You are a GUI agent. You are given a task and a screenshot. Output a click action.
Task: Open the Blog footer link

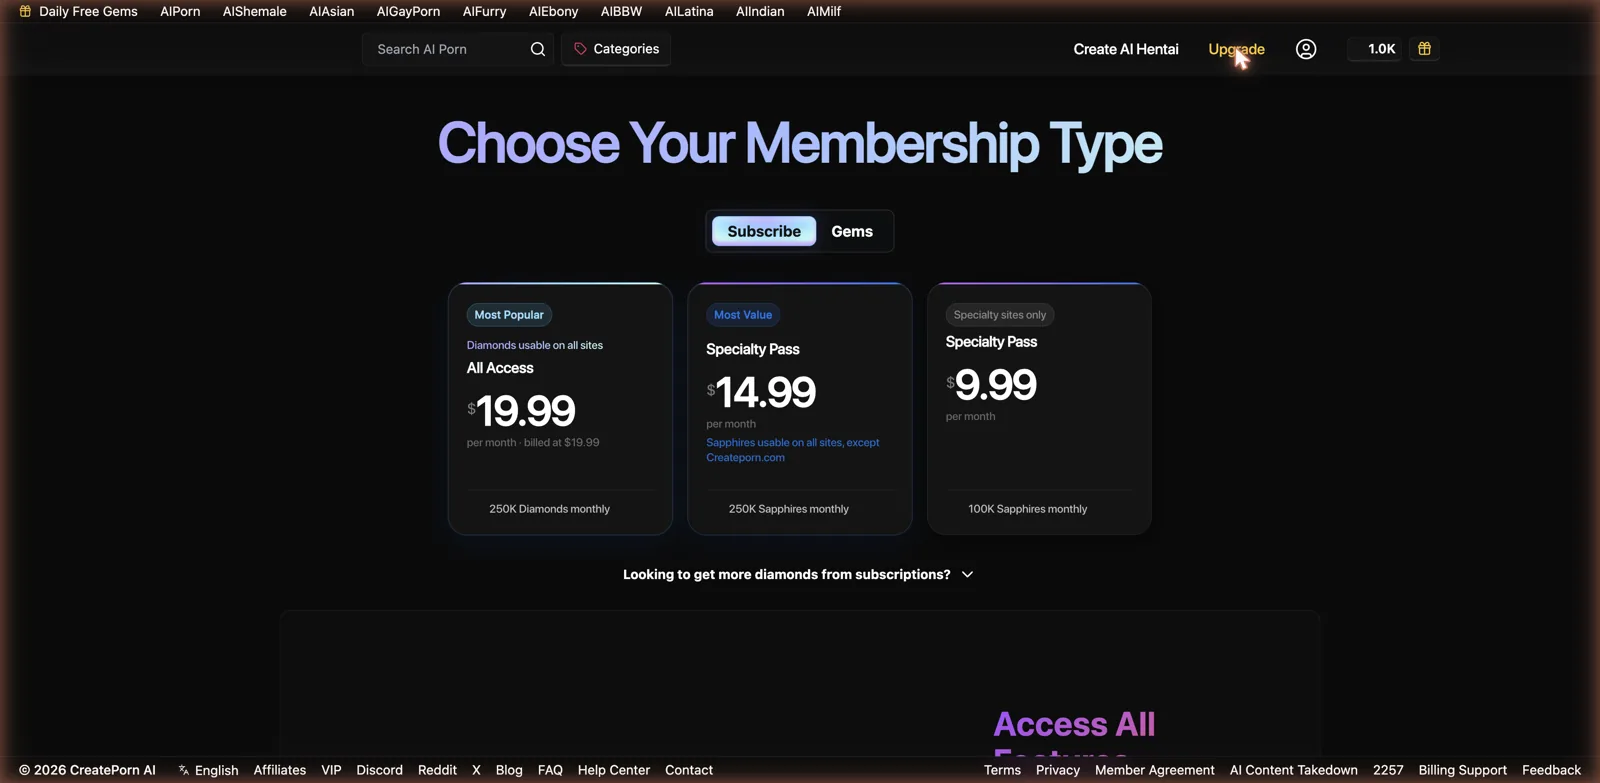[x=509, y=770]
